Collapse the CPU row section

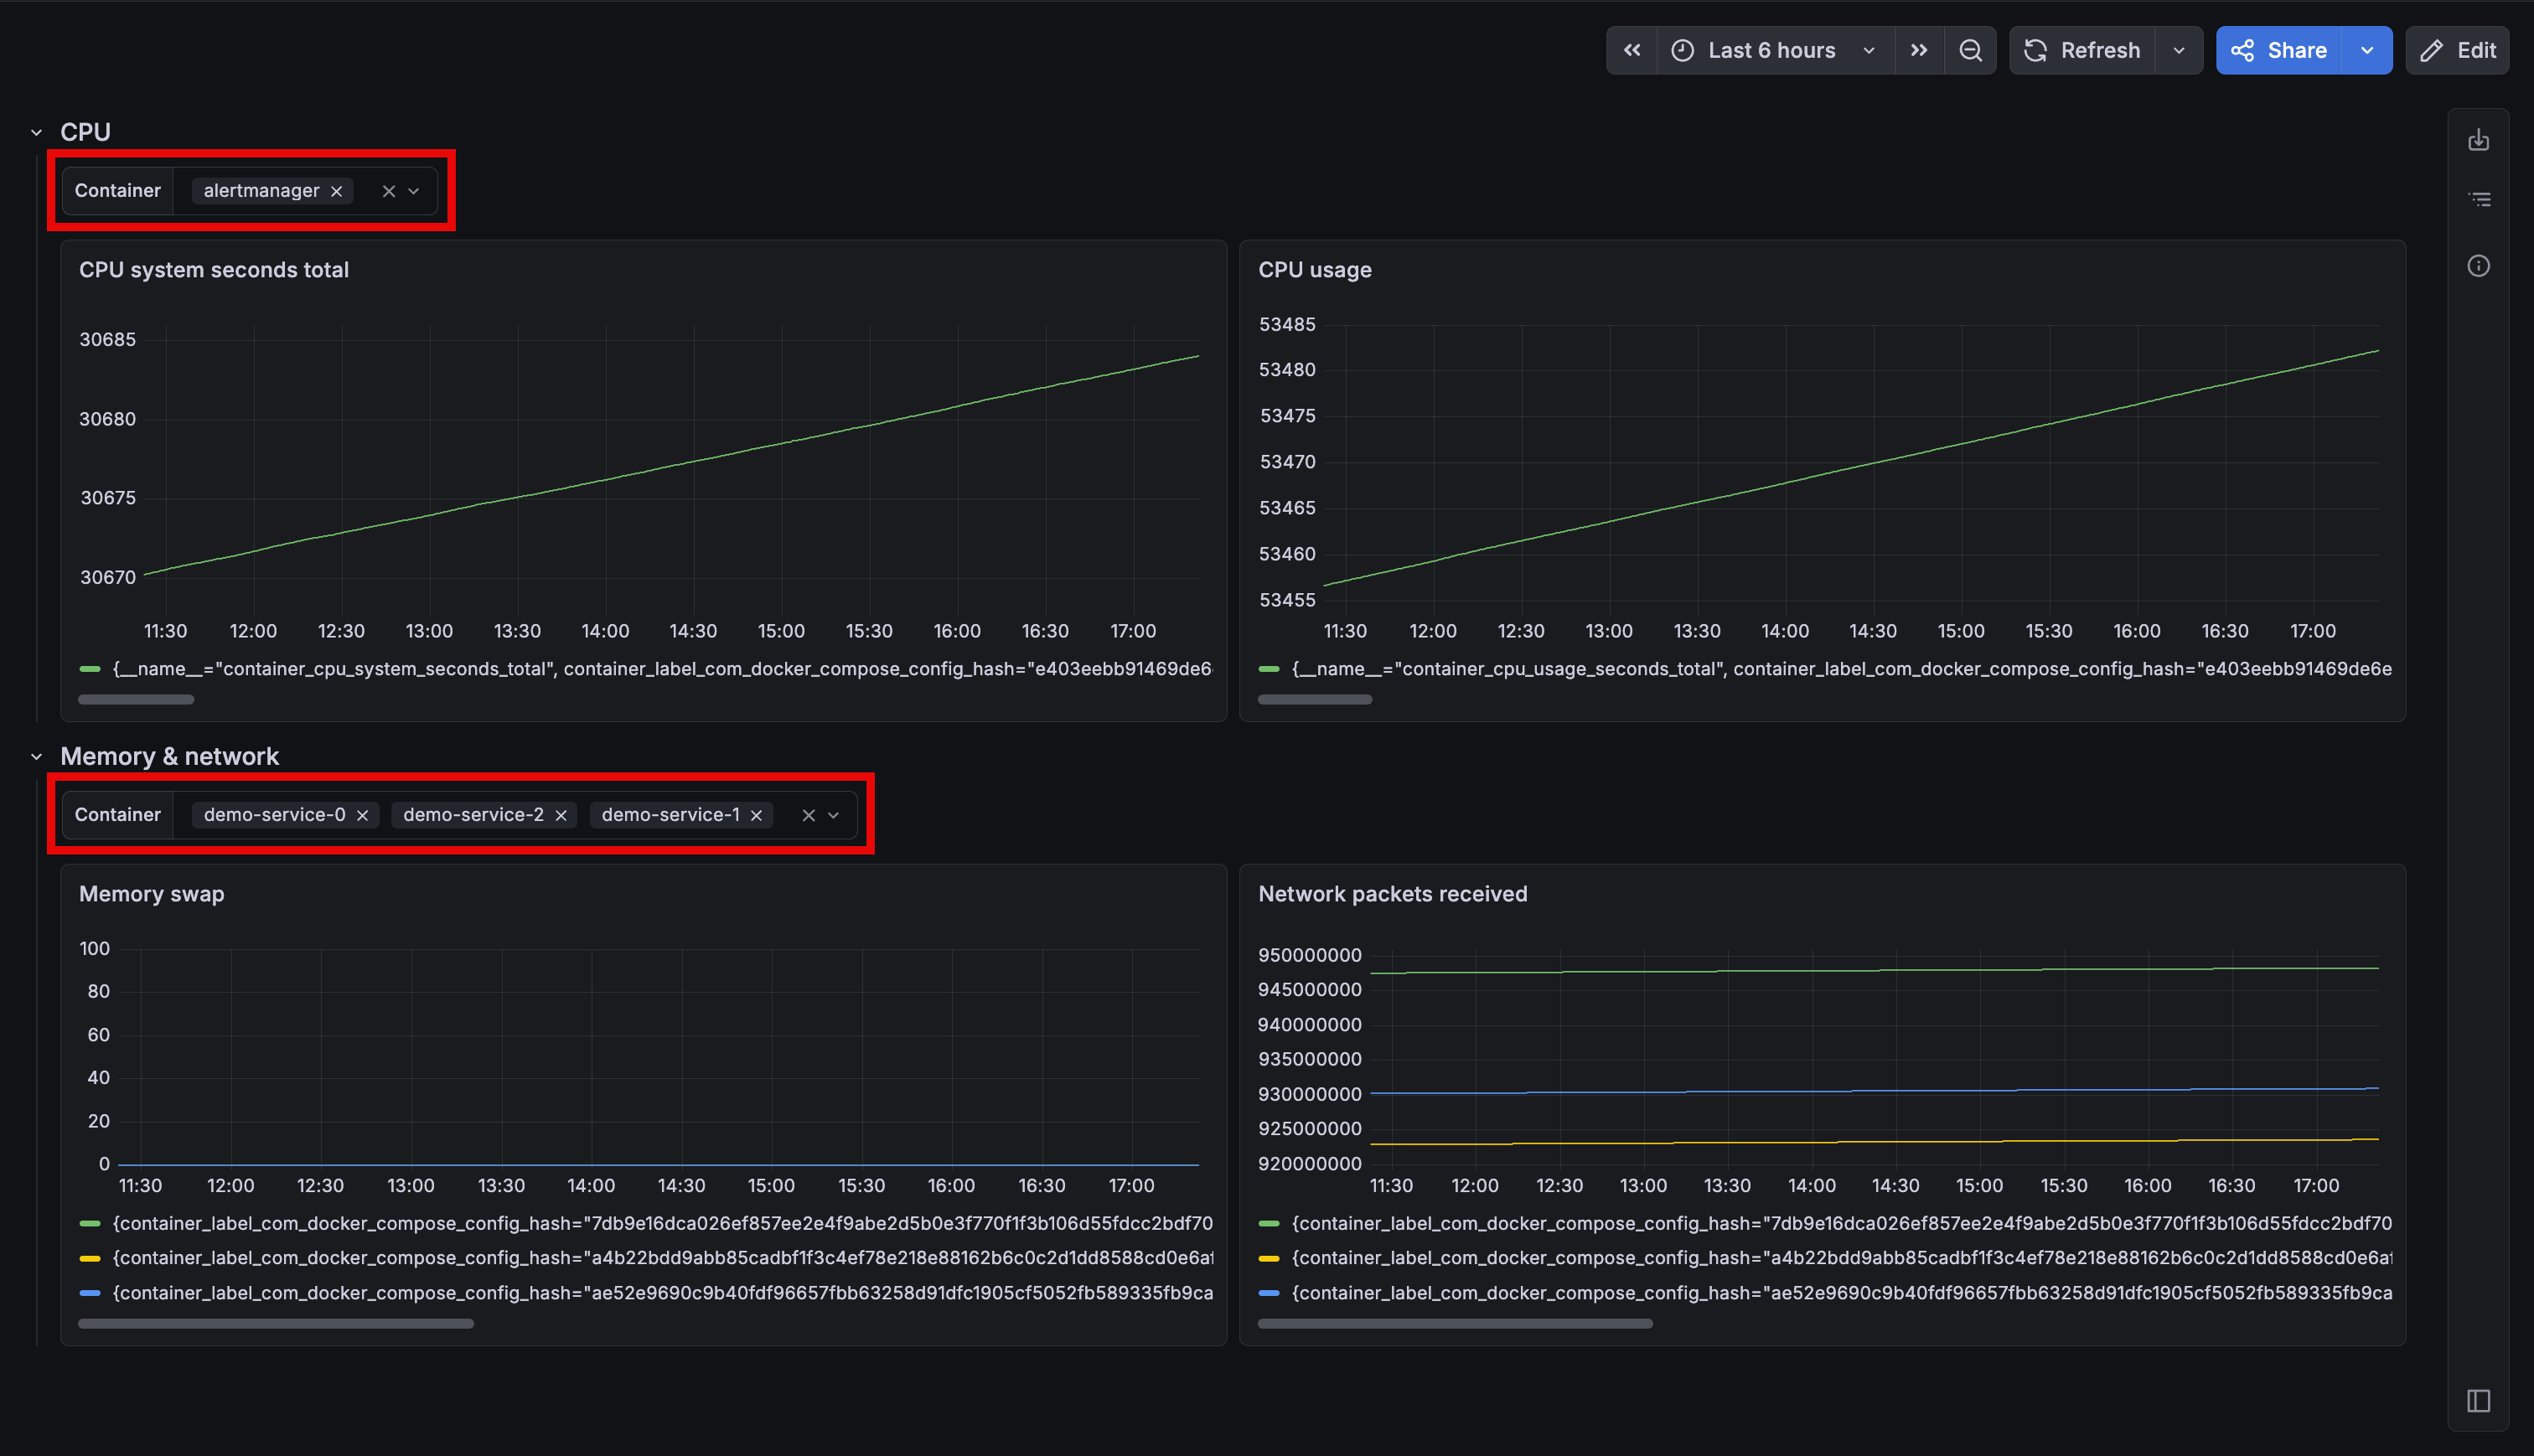[37, 132]
